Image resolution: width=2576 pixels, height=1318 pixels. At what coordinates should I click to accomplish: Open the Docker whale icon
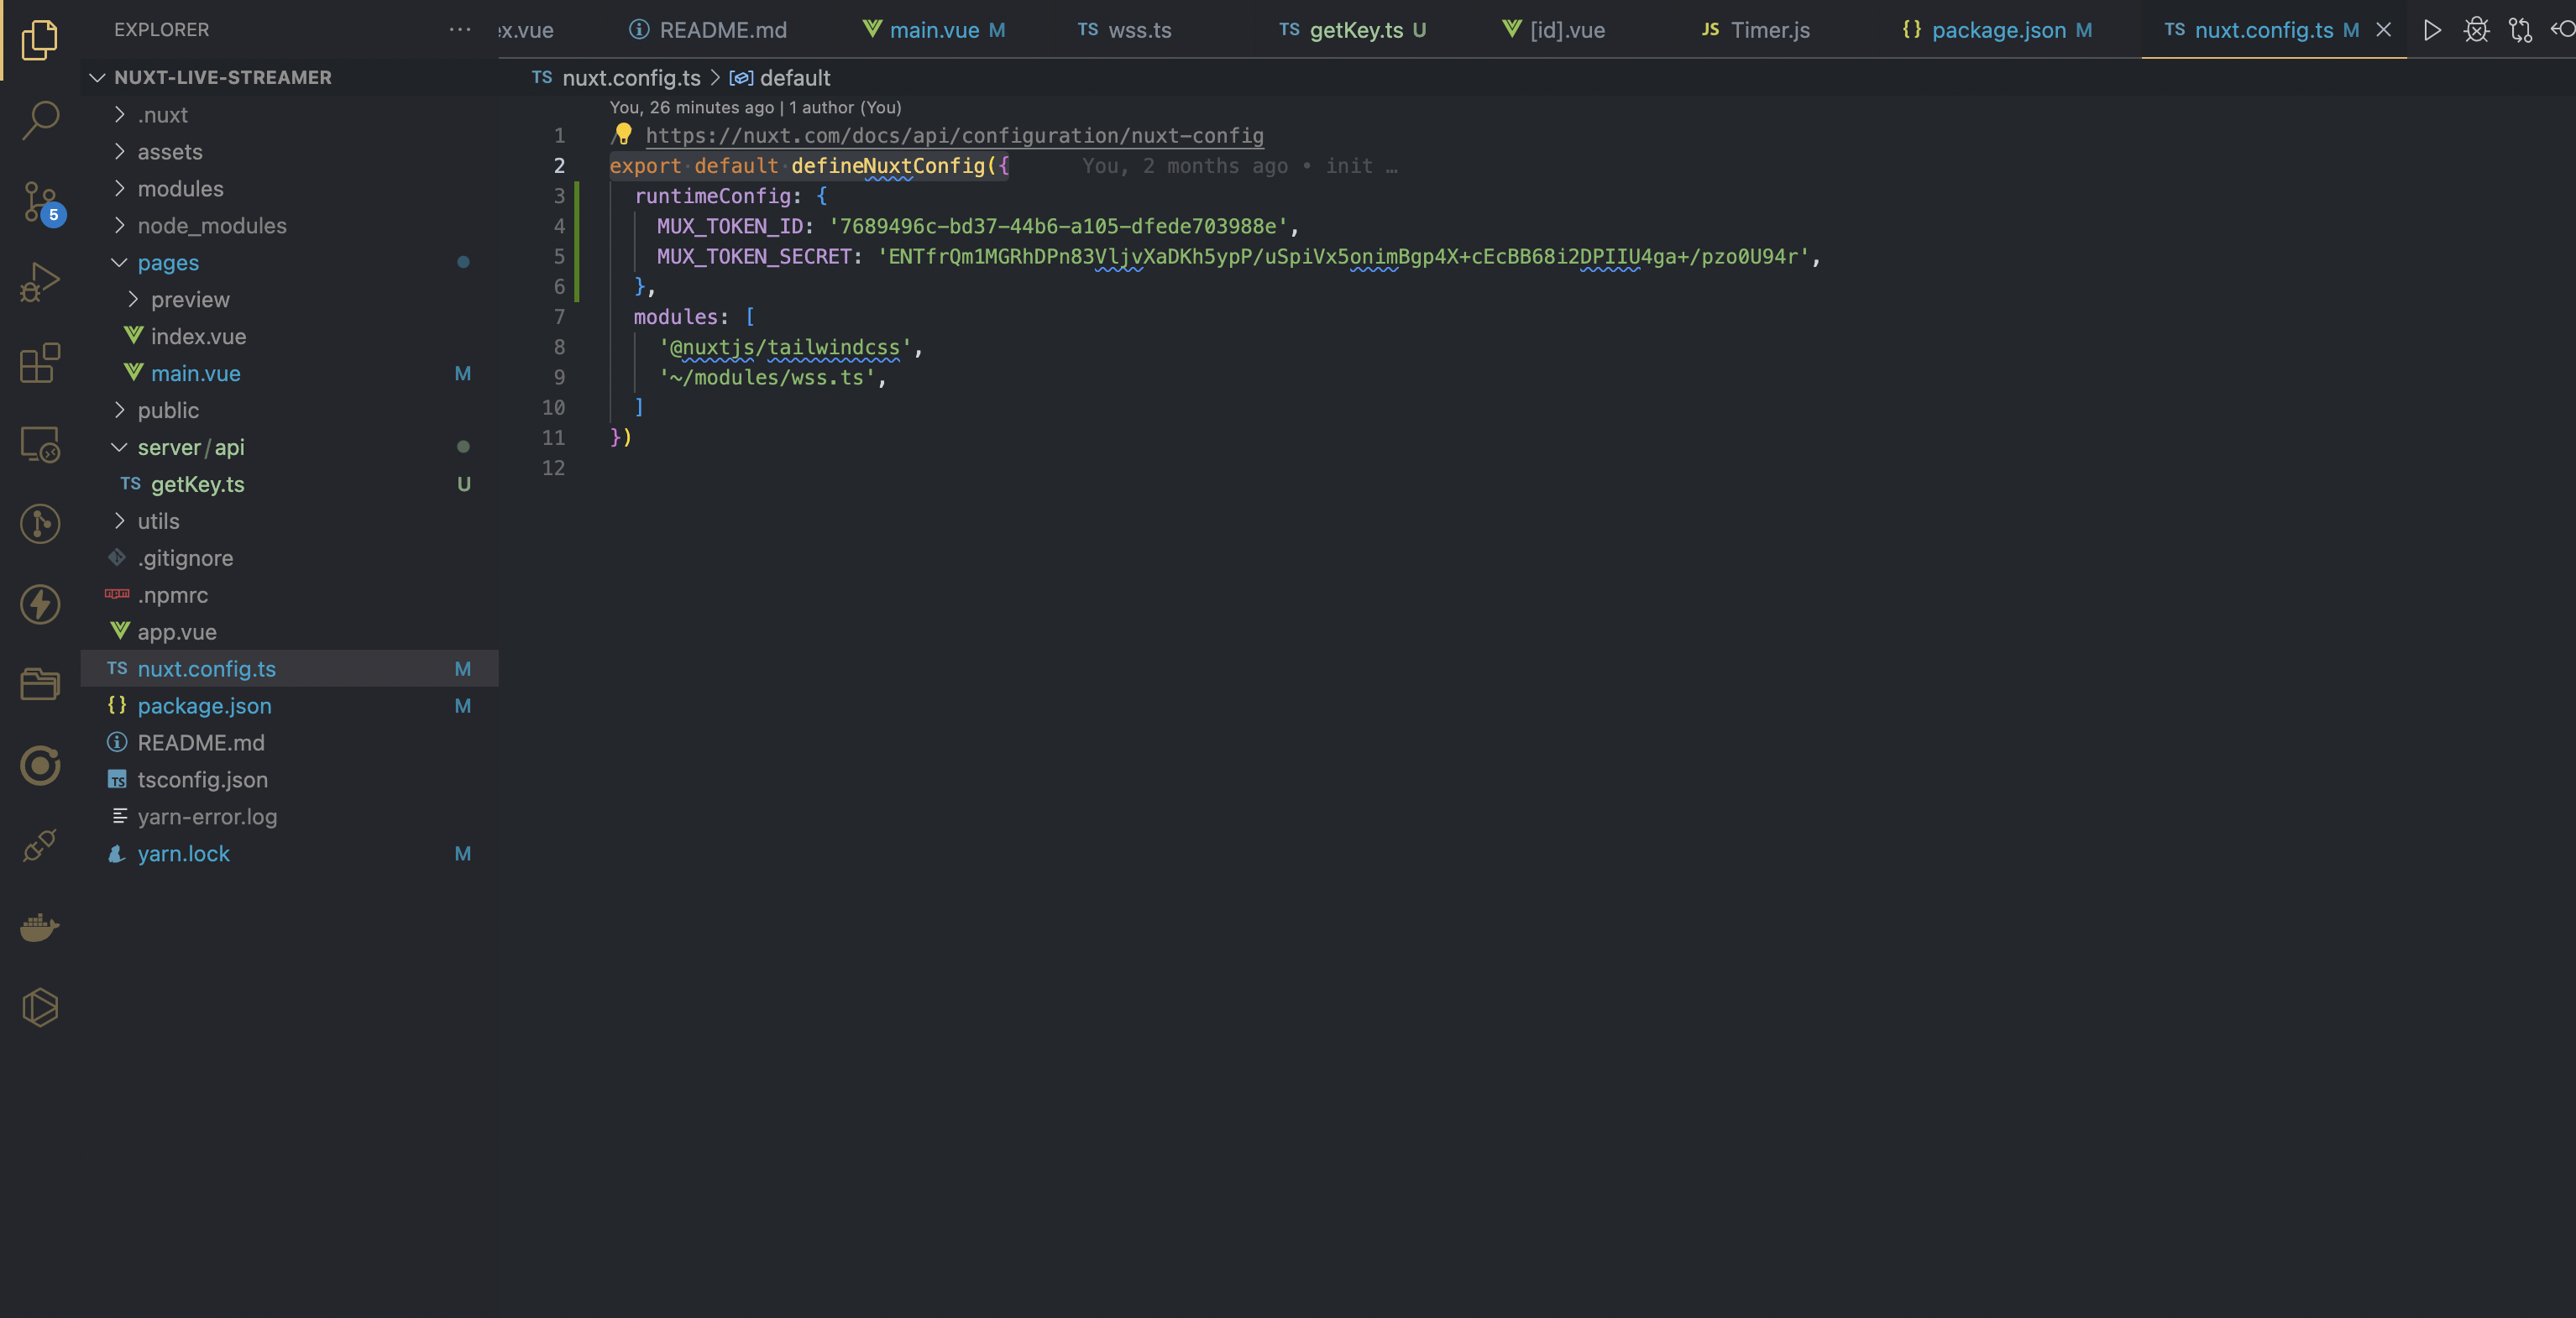click(x=40, y=927)
